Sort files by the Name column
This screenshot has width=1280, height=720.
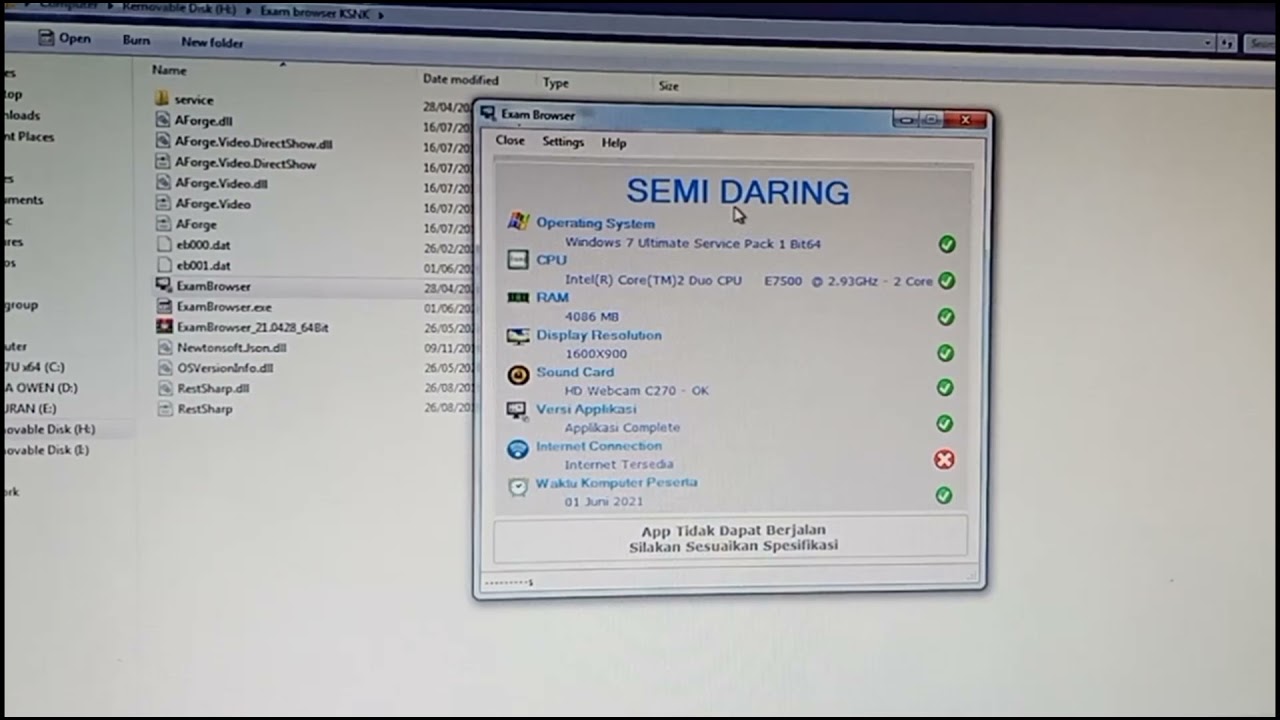point(170,70)
